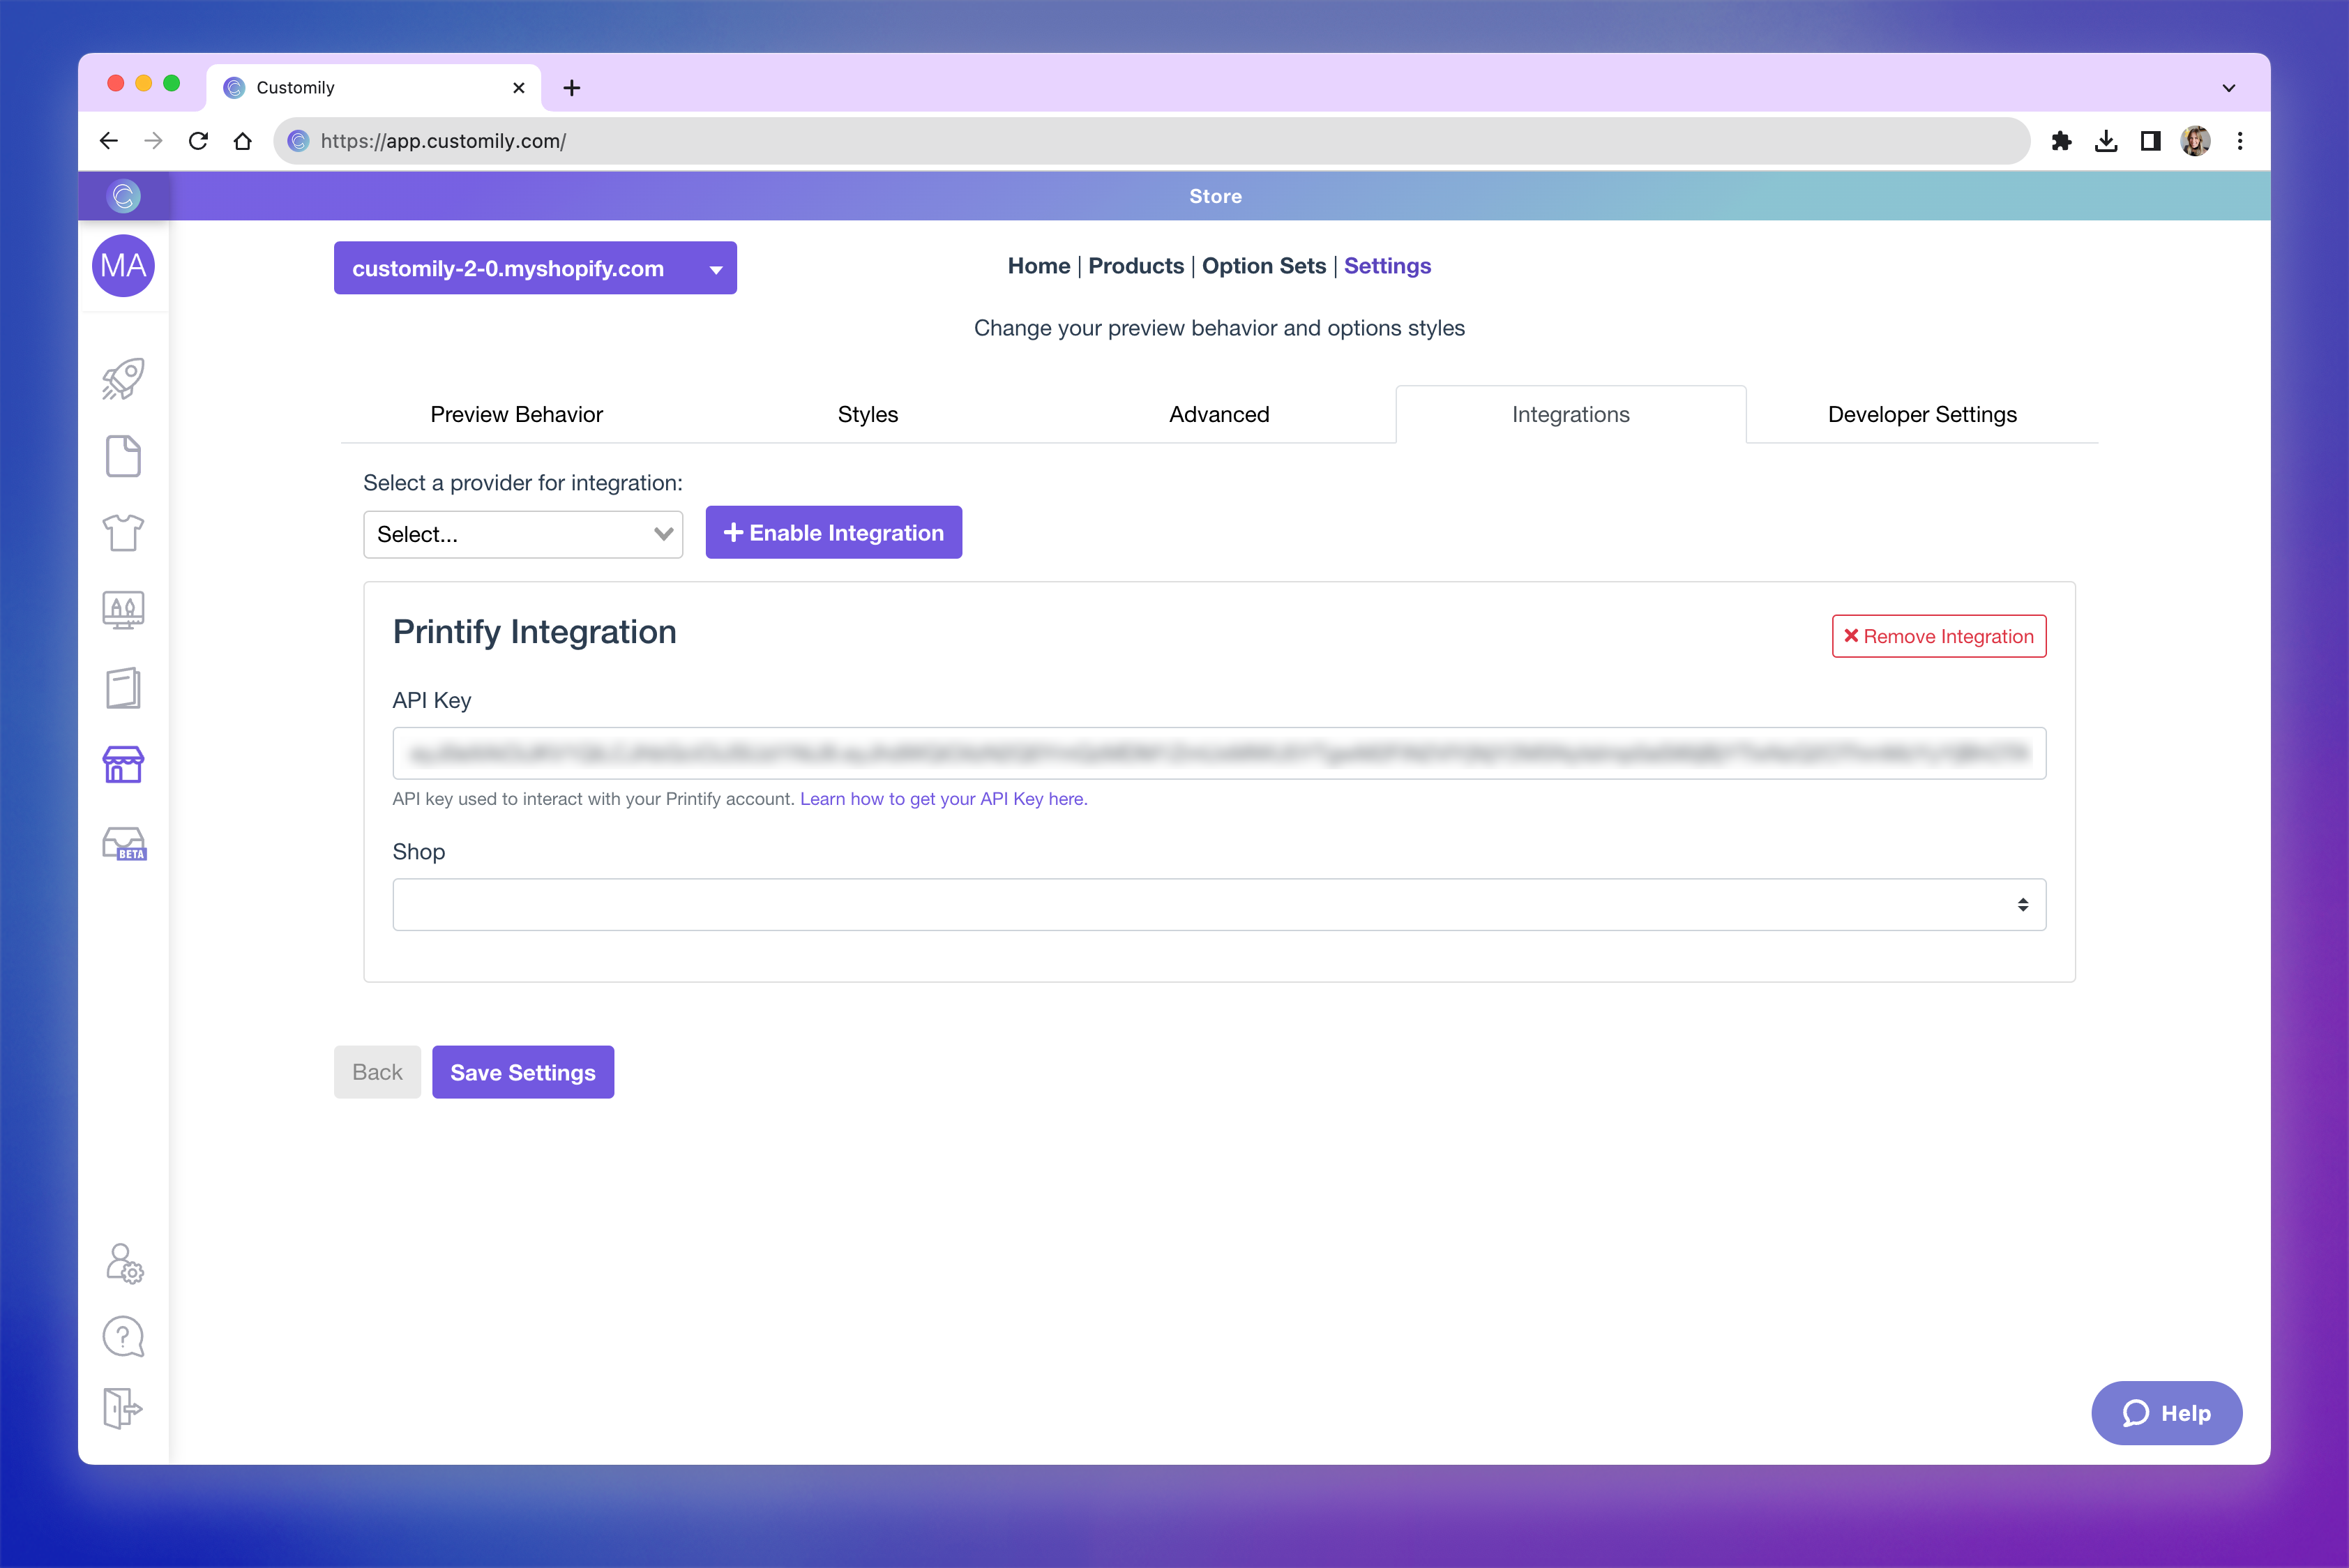Open the t-shirt products icon

(123, 532)
